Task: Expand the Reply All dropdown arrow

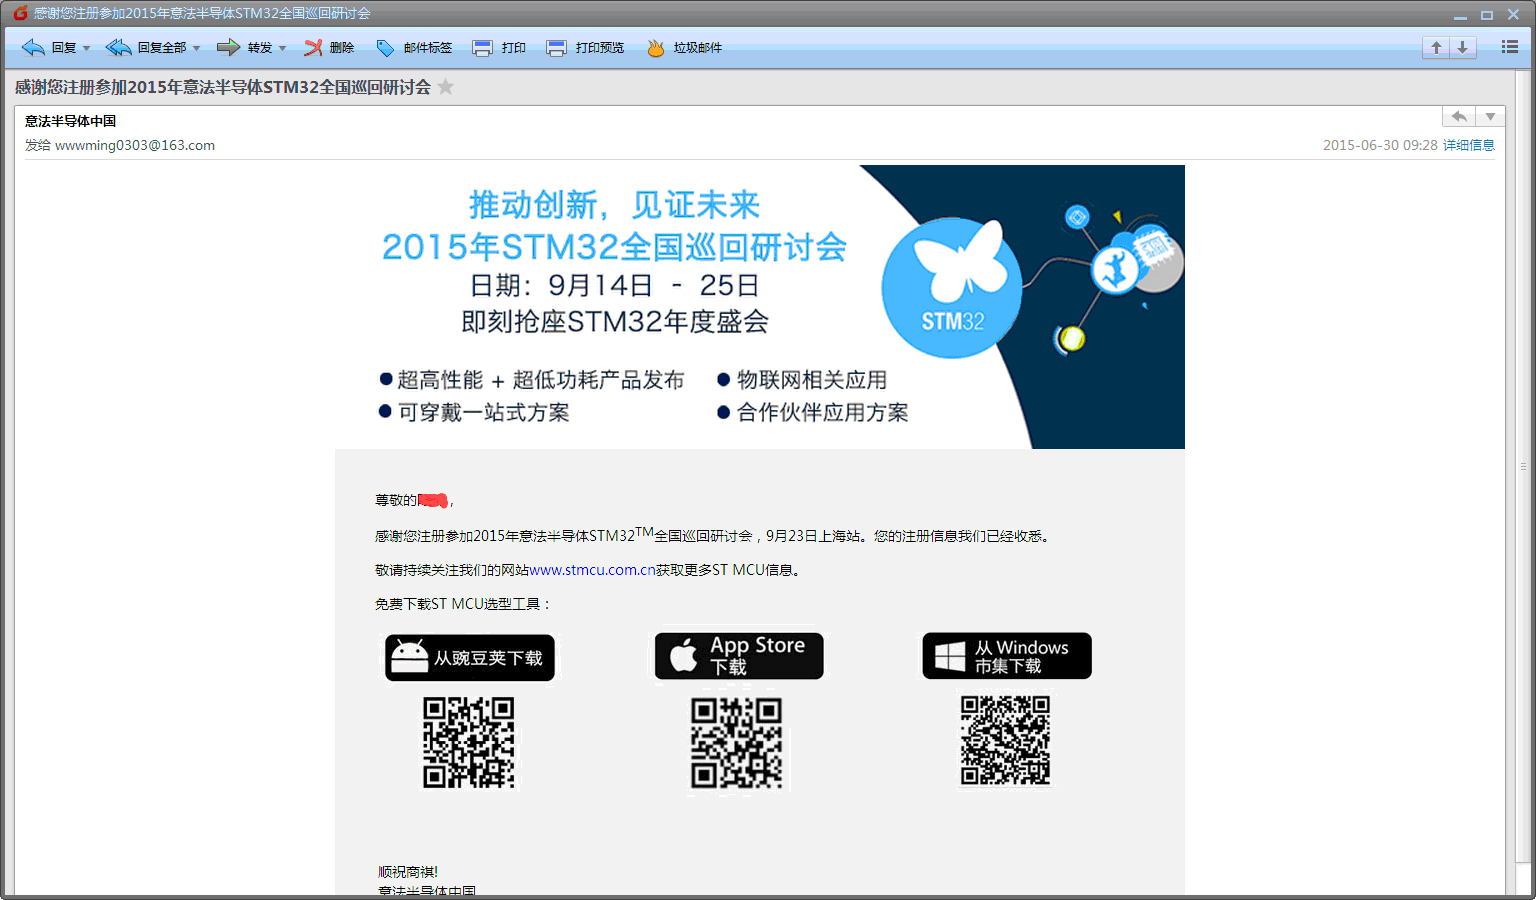Action: (196, 48)
